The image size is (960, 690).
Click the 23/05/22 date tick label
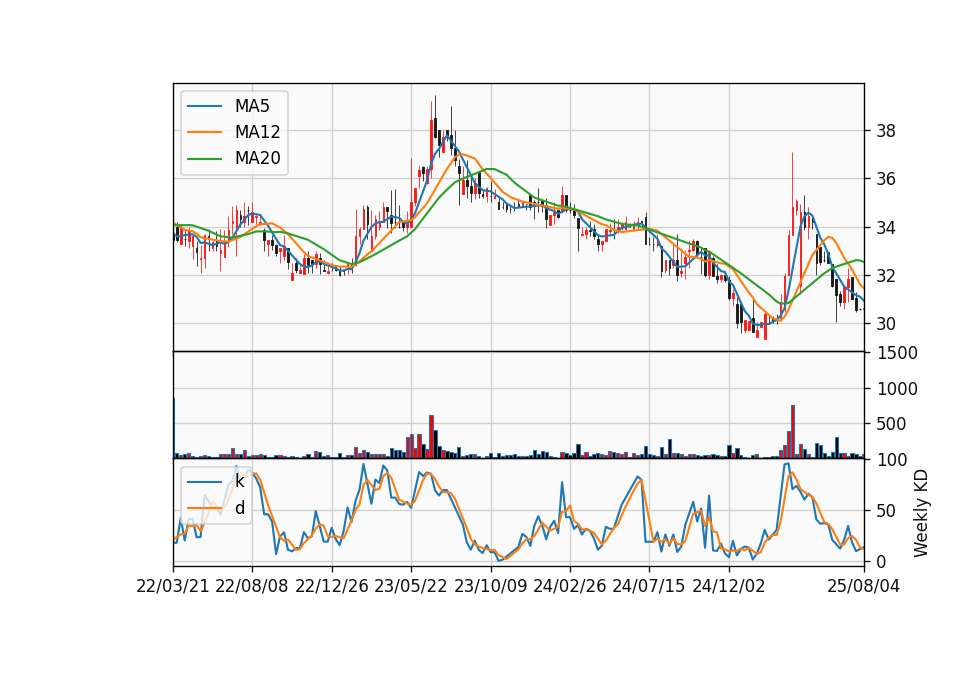(411, 586)
